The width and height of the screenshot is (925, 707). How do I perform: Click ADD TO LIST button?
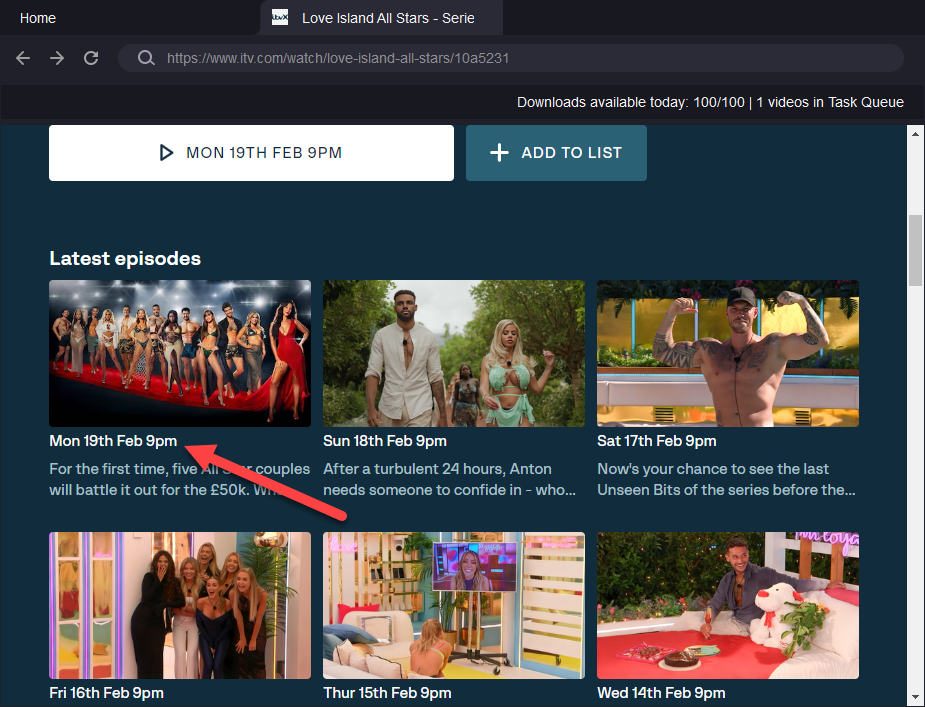(556, 153)
